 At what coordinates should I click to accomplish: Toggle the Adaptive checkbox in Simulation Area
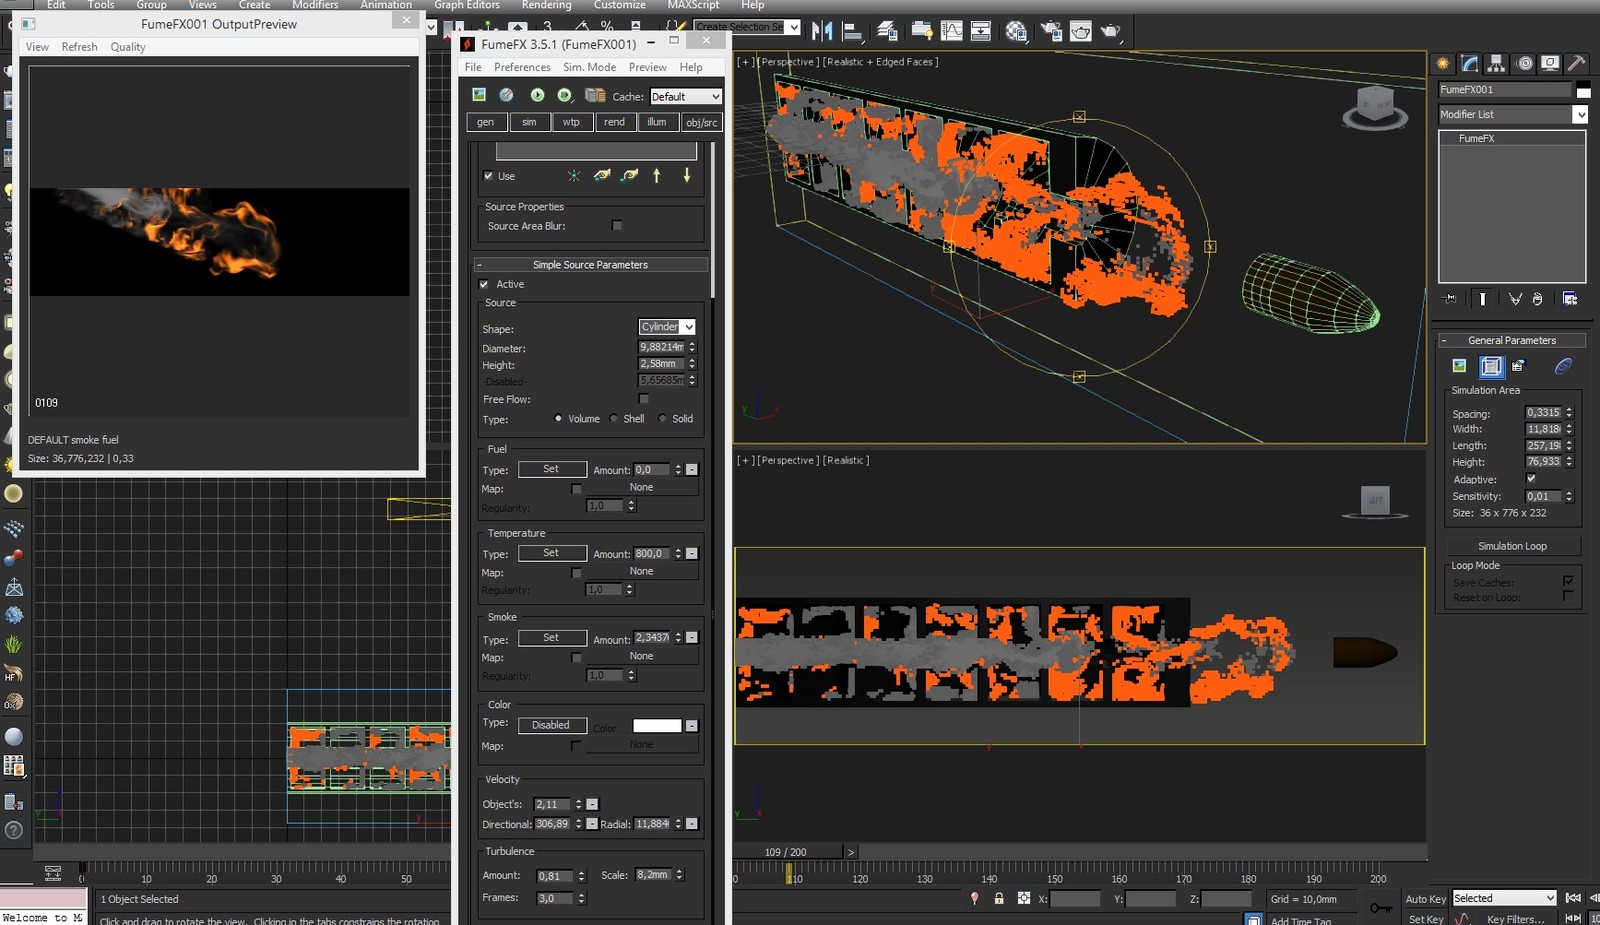click(1531, 479)
